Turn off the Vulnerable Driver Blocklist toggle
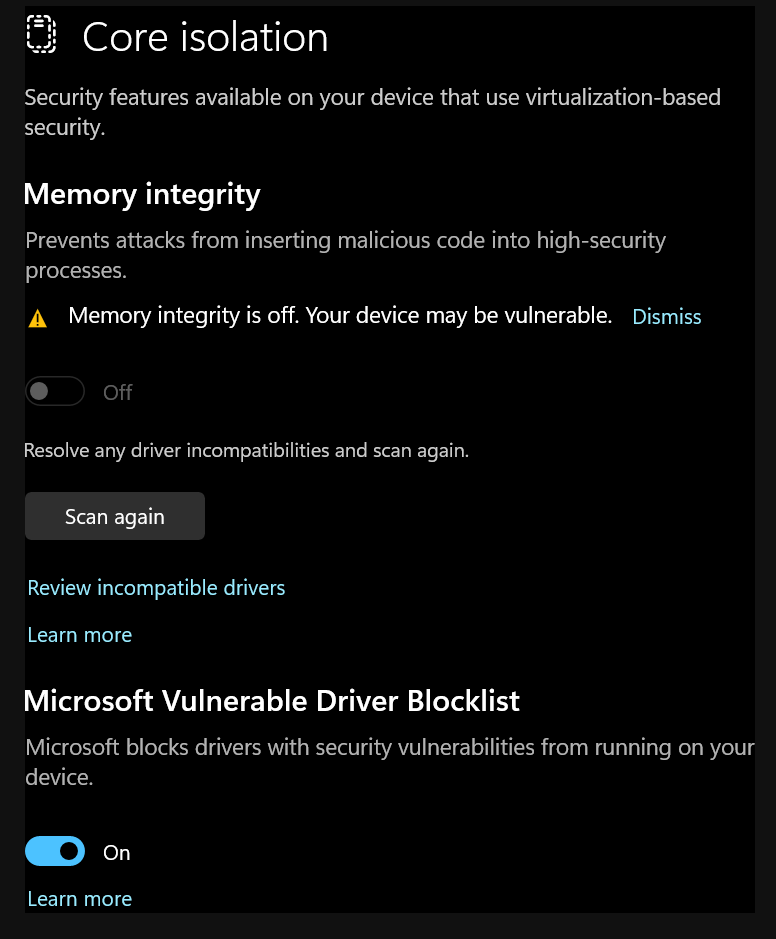The height and width of the screenshot is (939, 776). tap(54, 852)
